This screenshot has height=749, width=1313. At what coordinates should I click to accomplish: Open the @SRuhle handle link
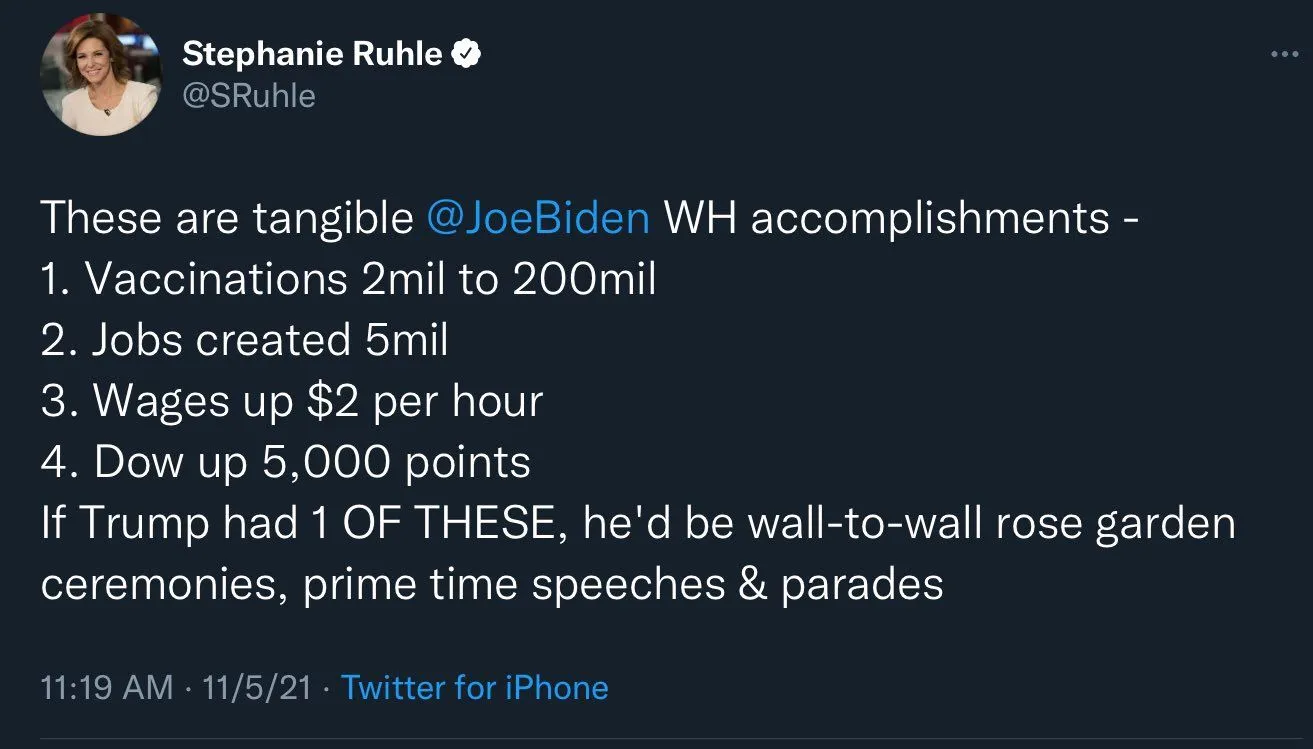[x=248, y=96]
